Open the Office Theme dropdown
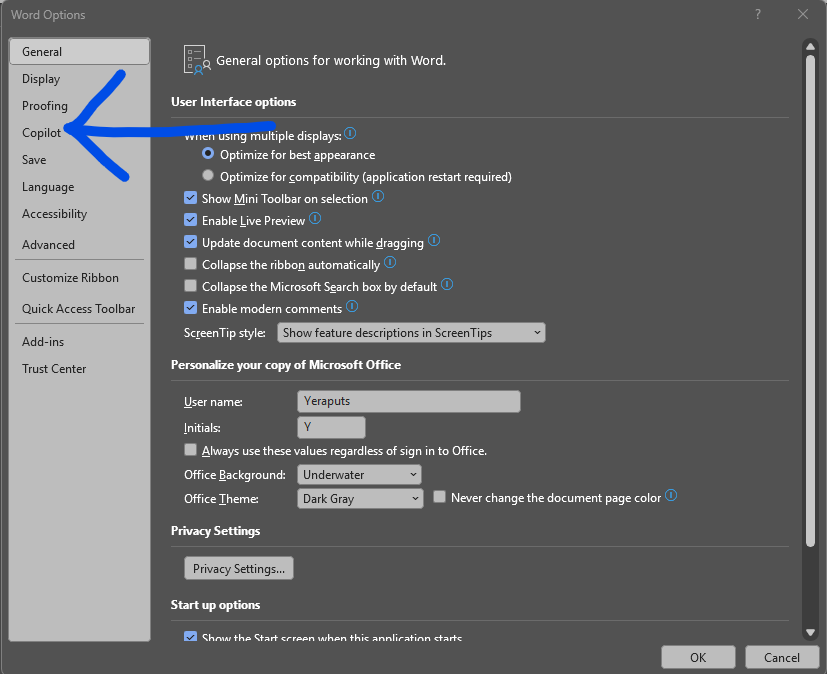 [x=360, y=498]
